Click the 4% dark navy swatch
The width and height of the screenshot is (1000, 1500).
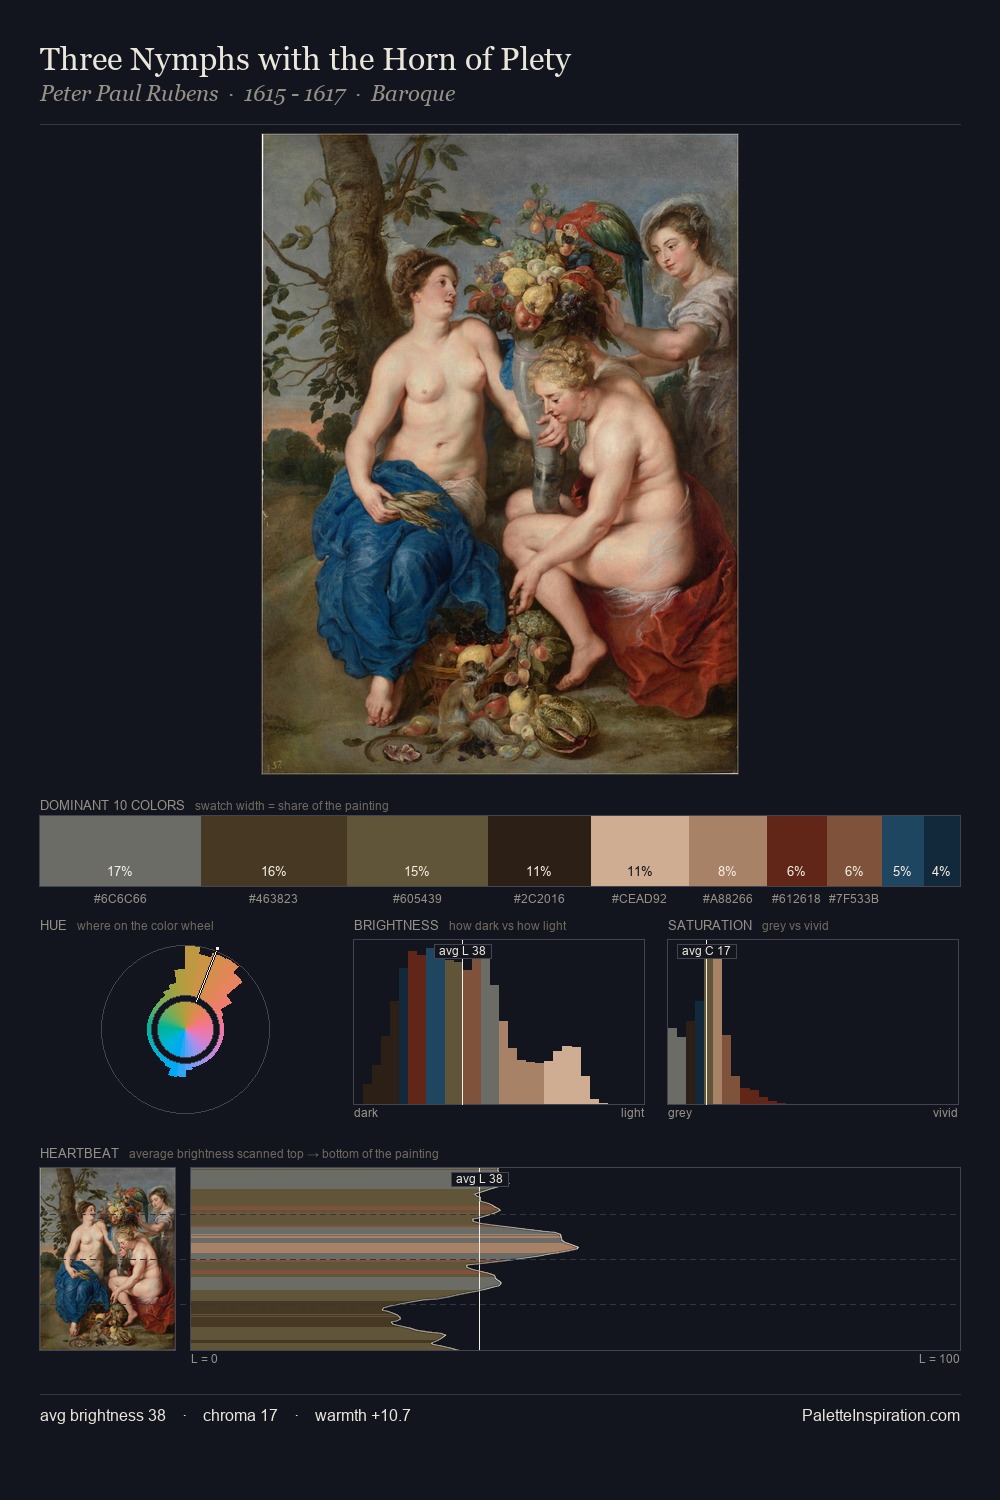click(941, 851)
